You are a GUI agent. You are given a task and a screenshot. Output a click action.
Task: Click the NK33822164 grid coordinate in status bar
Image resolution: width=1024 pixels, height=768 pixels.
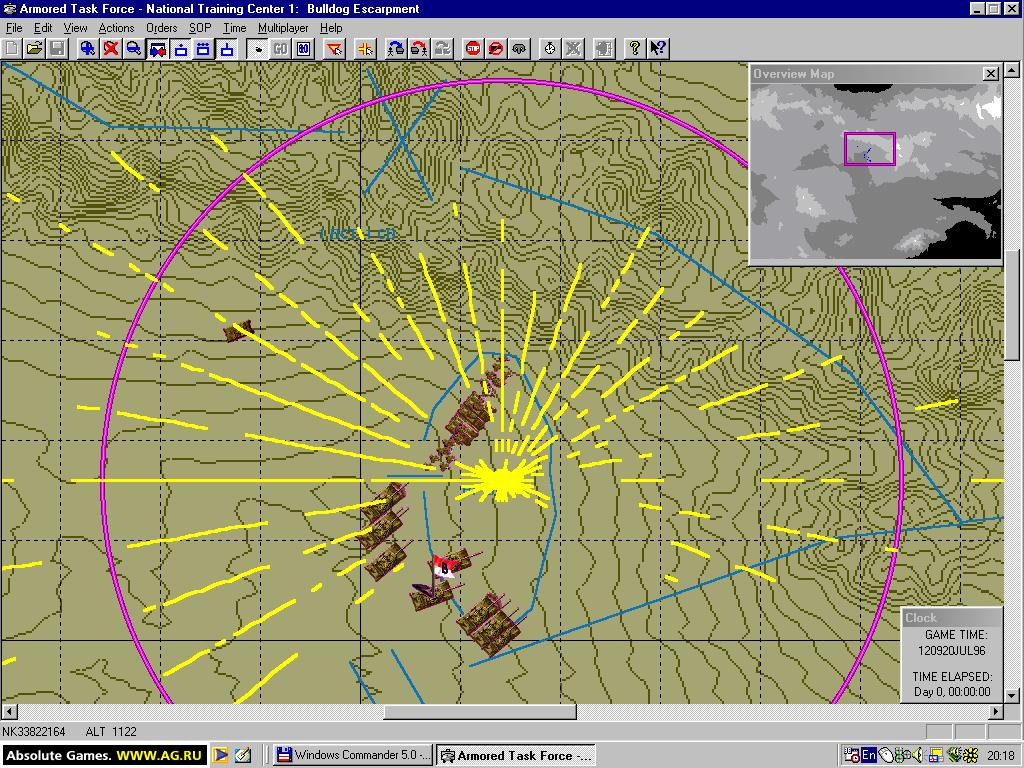click(34, 731)
